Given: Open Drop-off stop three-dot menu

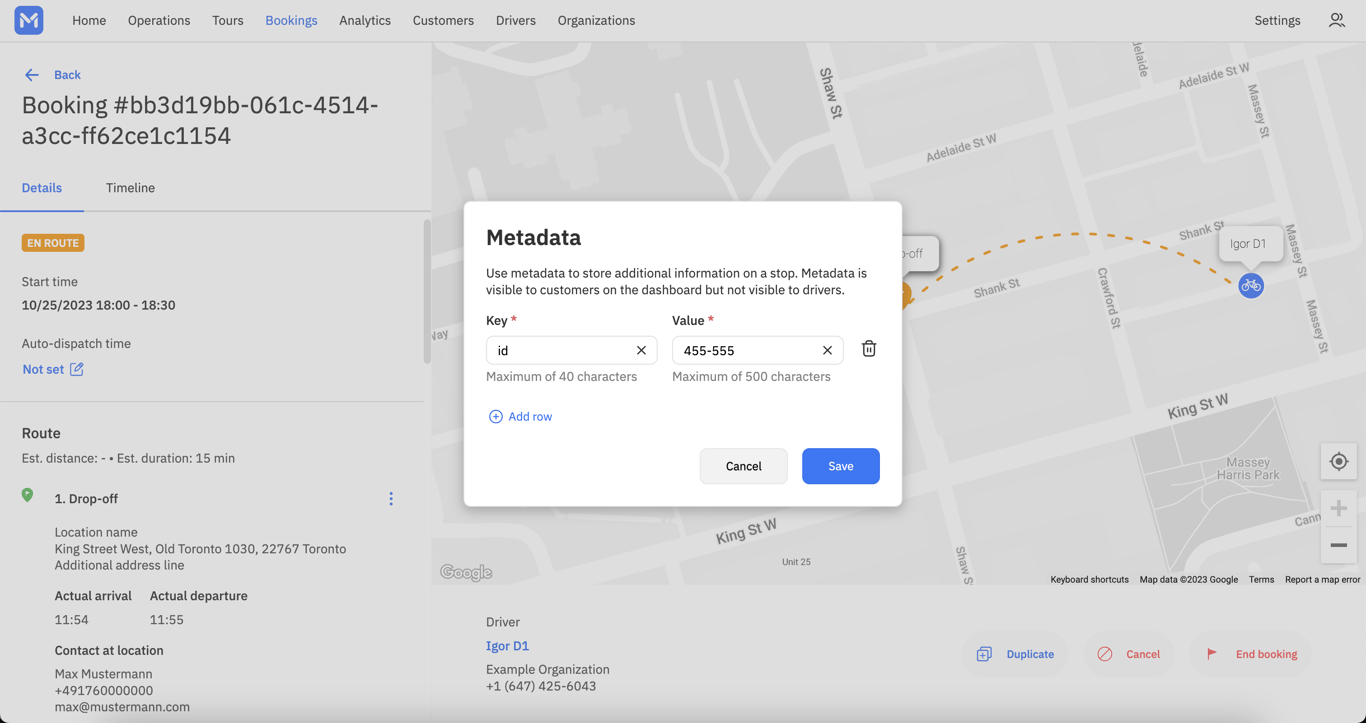Looking at the screenshot, I should pyautogui.click(x=391, y=499).
